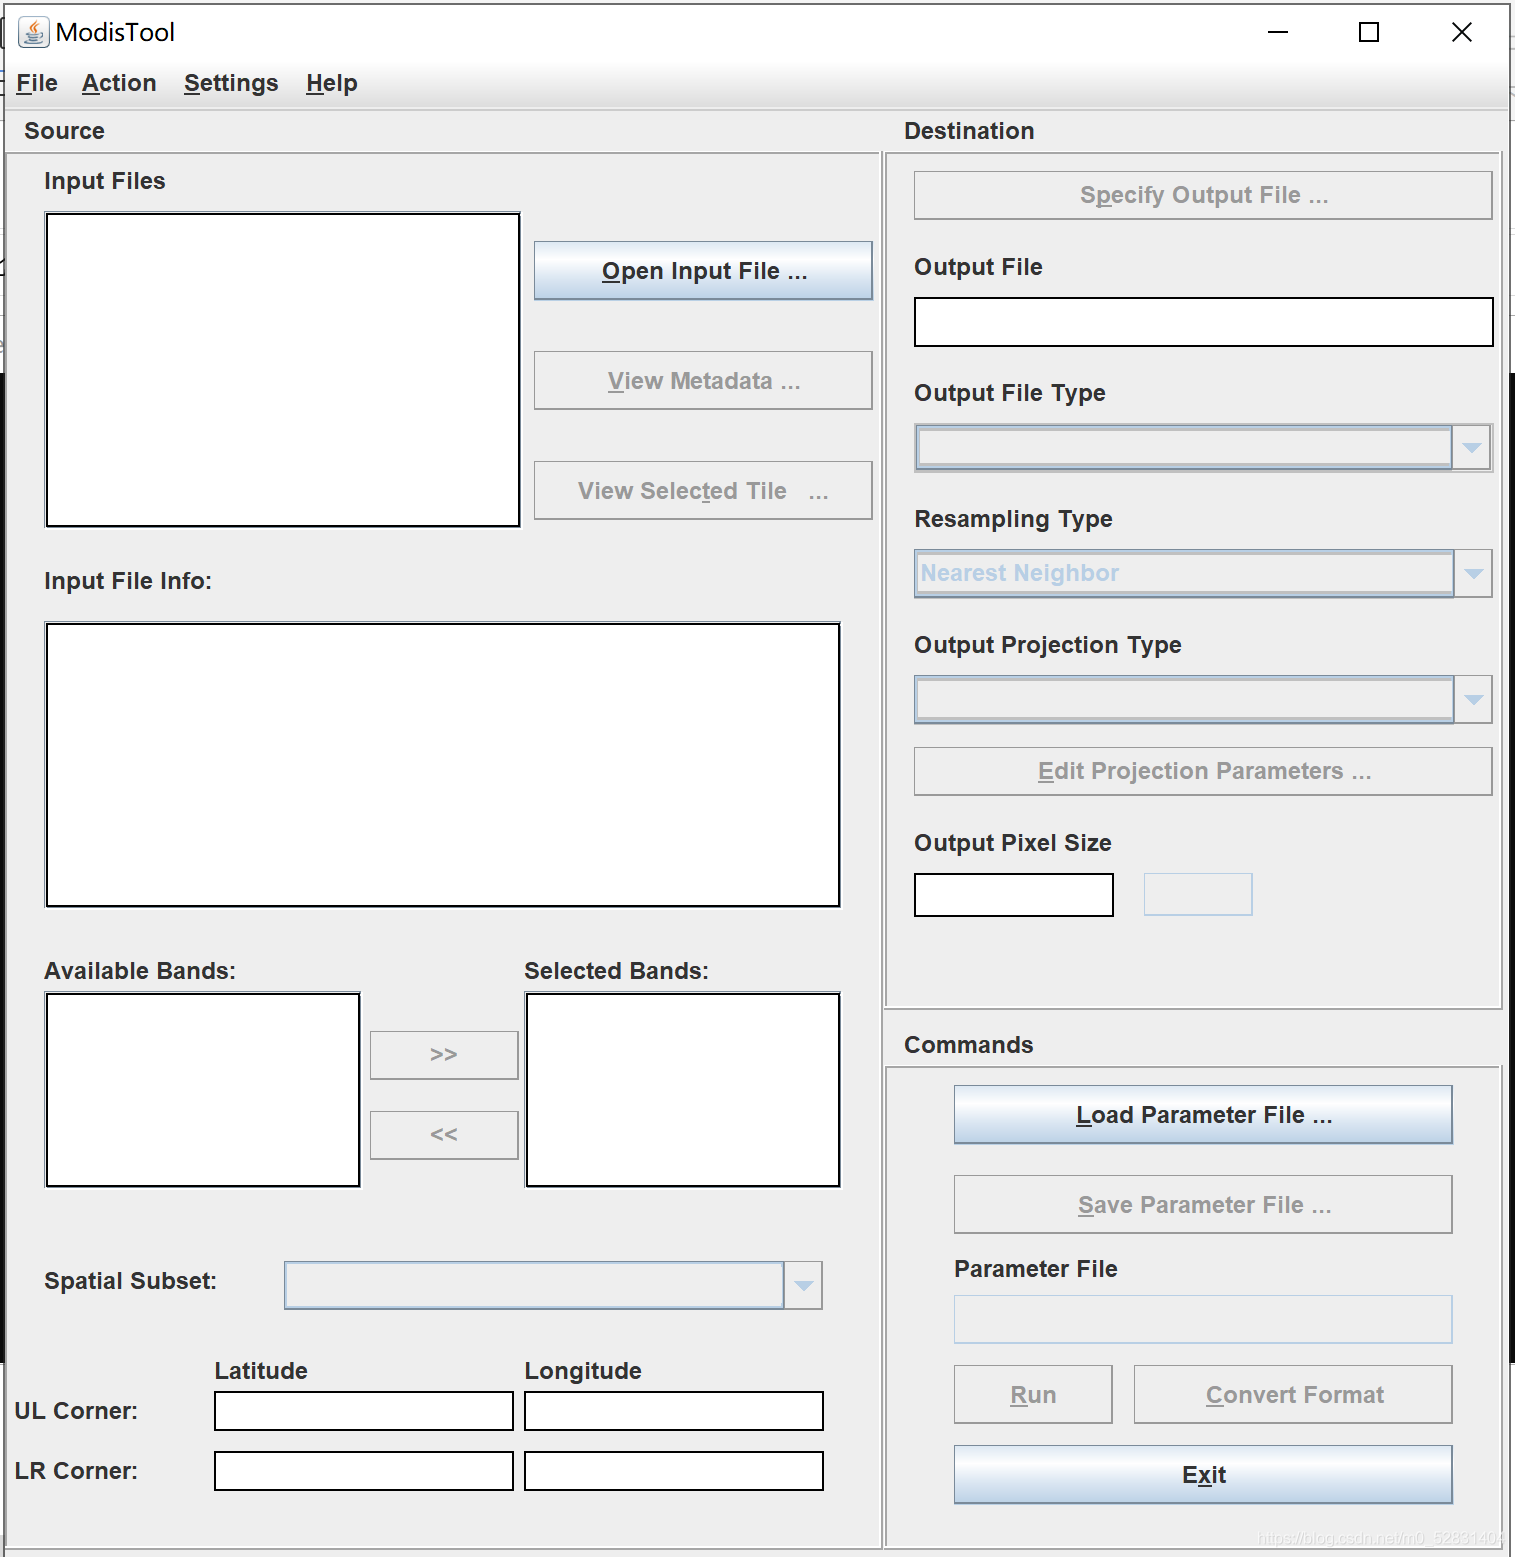This screenshot has height=1557, width=1515.
Task: Expand the Output File Type dropdown arrow
Action: (x=1472, y=448)
